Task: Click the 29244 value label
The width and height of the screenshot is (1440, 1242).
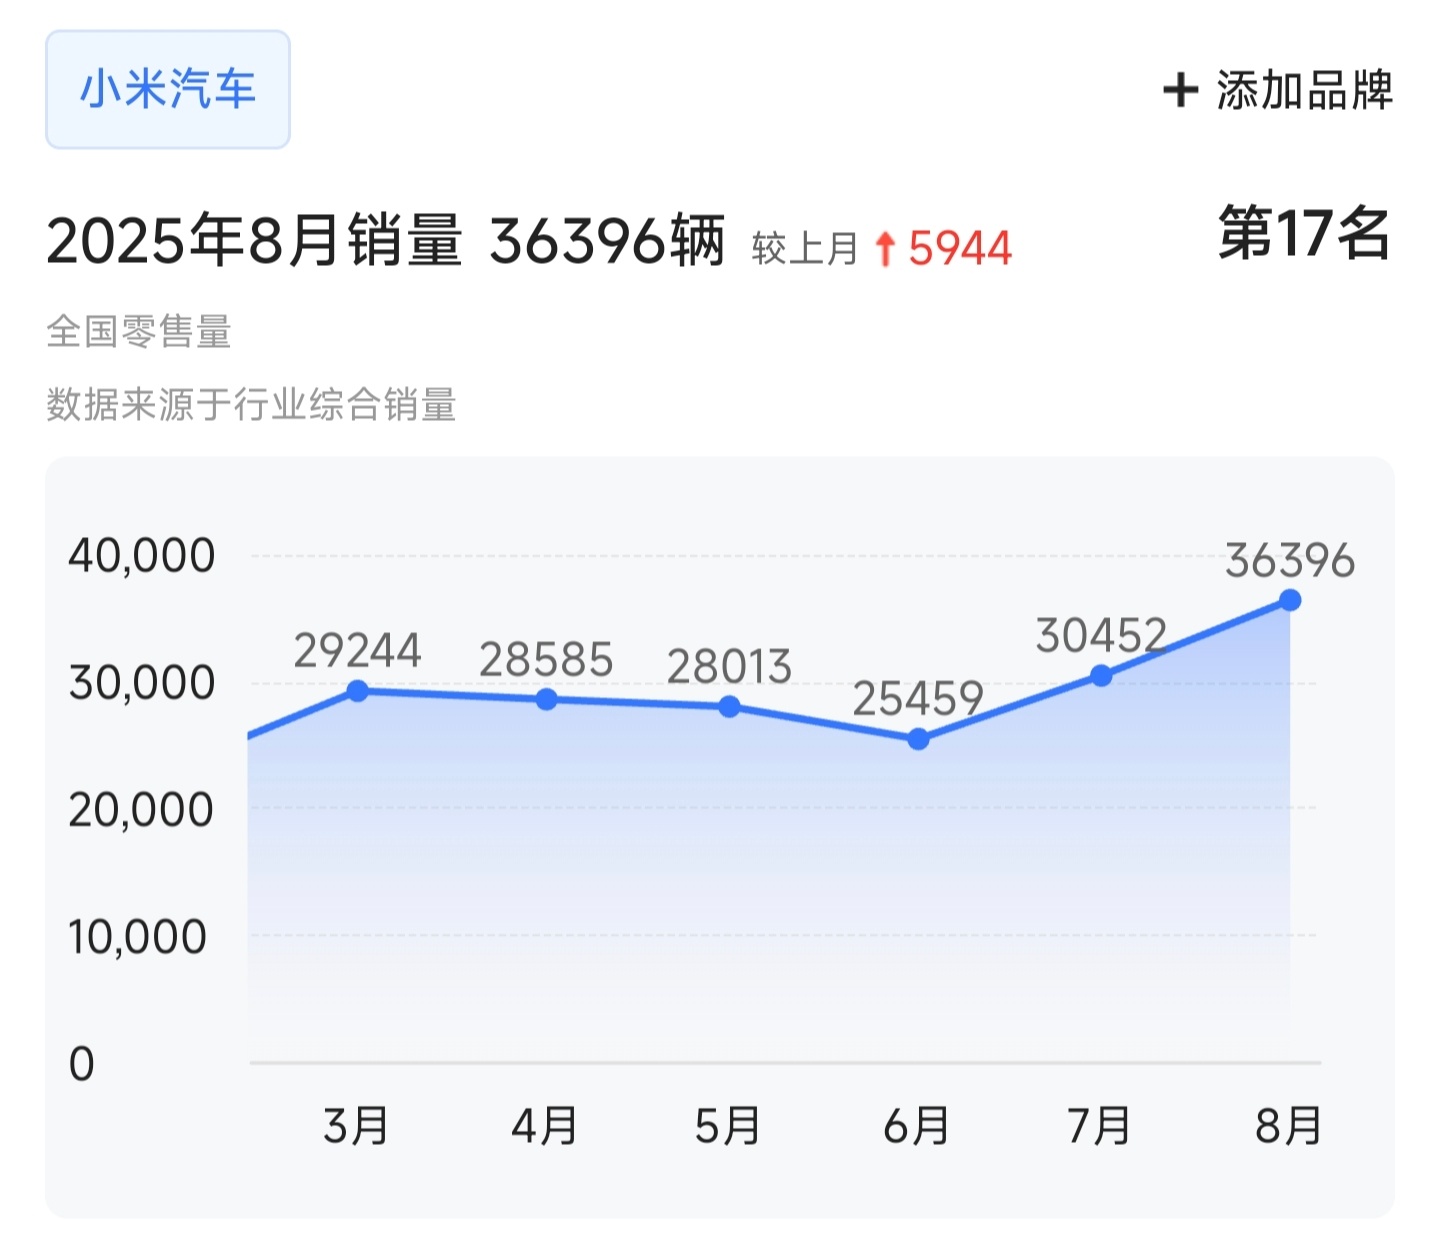Action: pos(357,651)
